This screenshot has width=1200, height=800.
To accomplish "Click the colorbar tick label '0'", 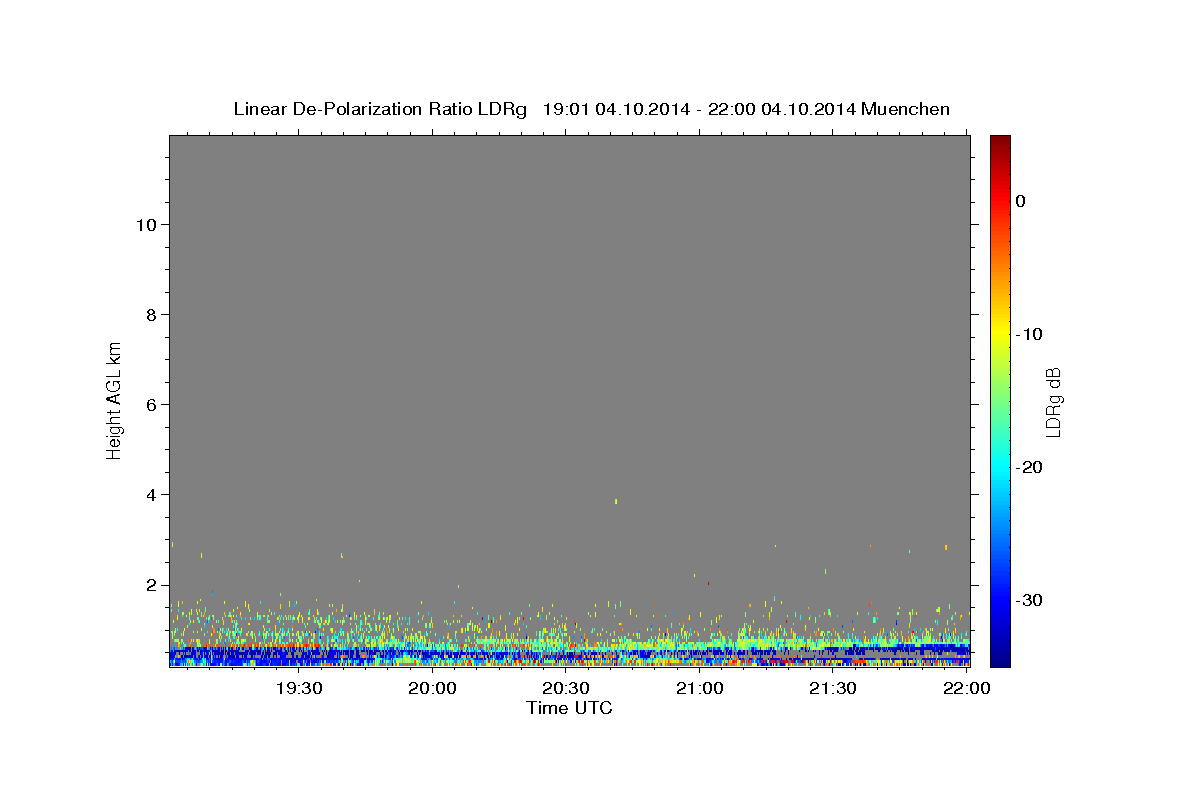I will tap(1020, 201).
